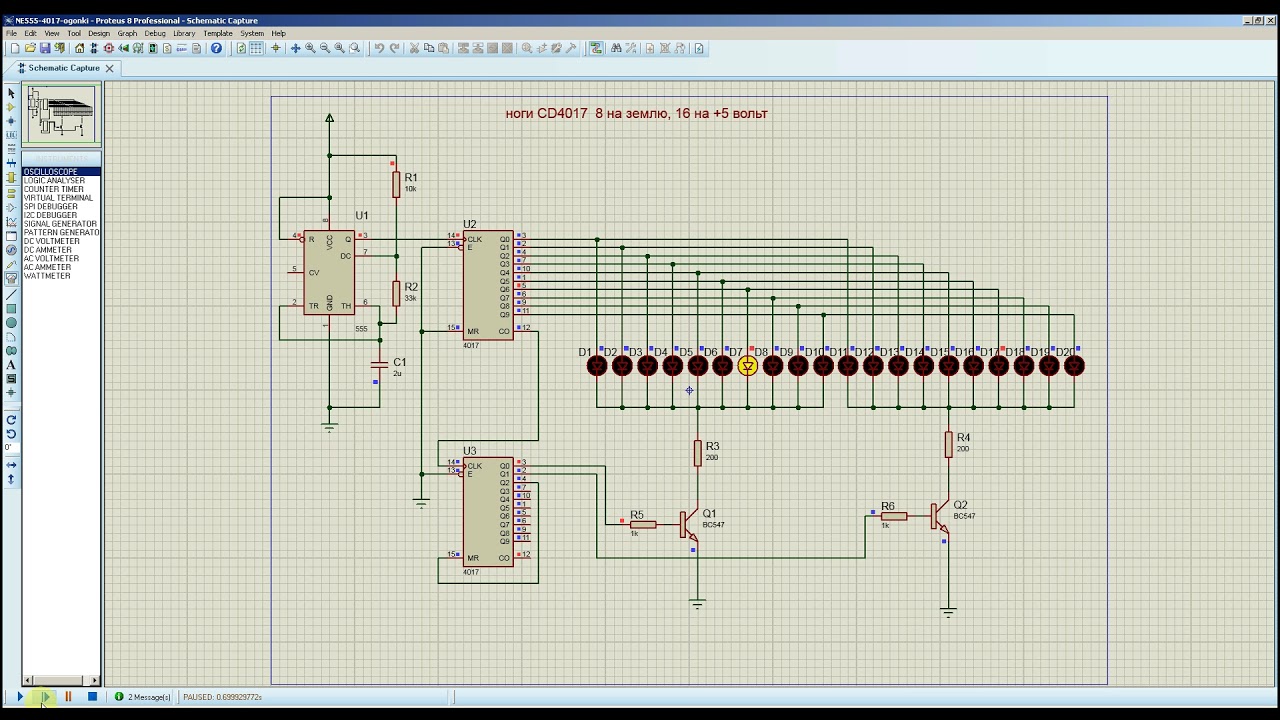Click the Redo arrow icon

point(394,48)
